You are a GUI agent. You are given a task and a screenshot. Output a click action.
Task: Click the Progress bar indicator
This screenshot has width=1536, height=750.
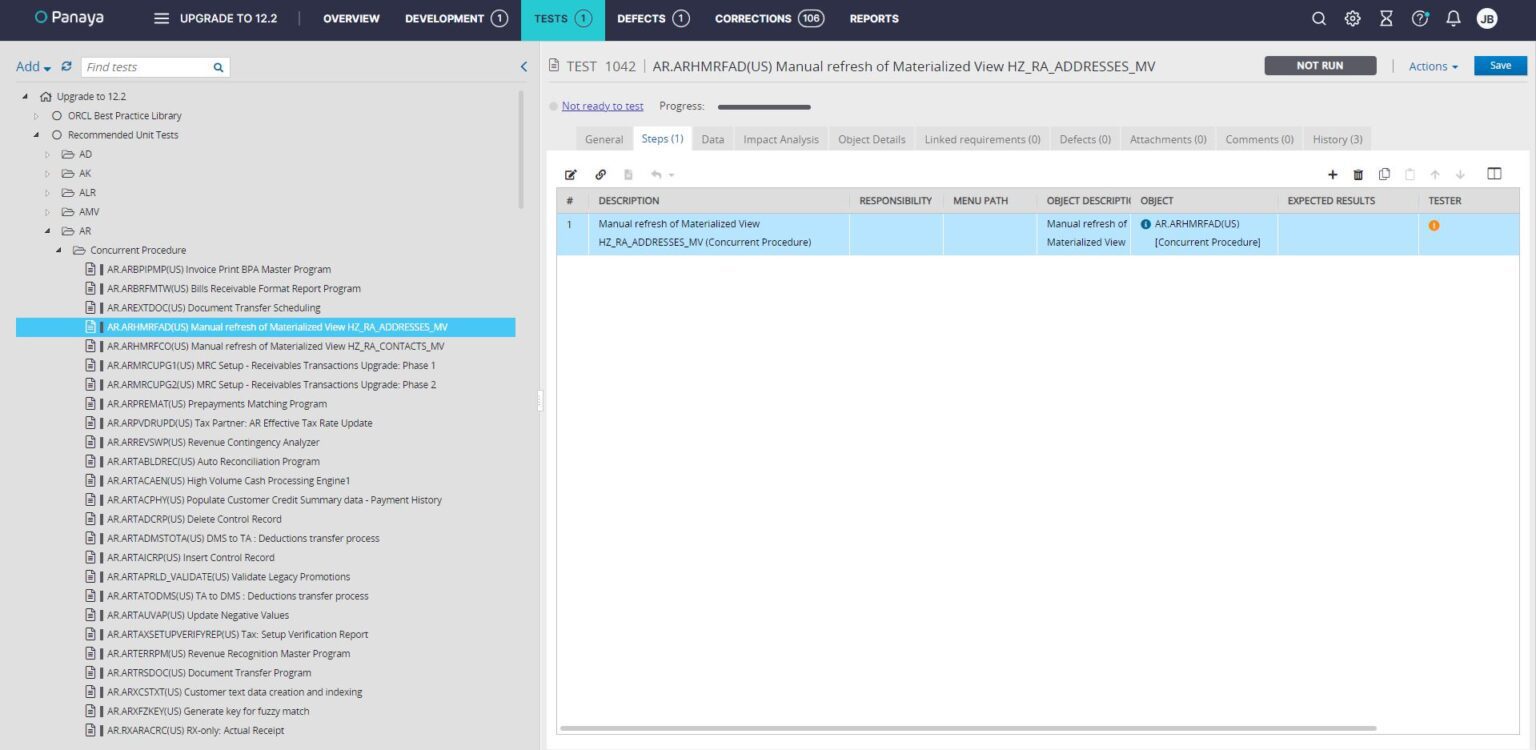(x=764, y=107)
